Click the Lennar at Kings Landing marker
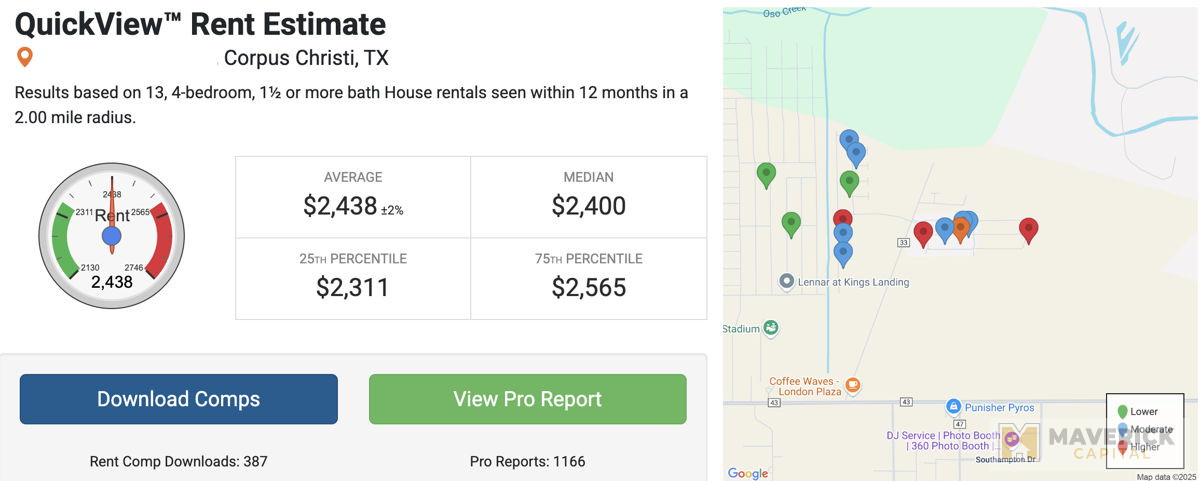This screenshot has height=481, width=1200. 786,282
